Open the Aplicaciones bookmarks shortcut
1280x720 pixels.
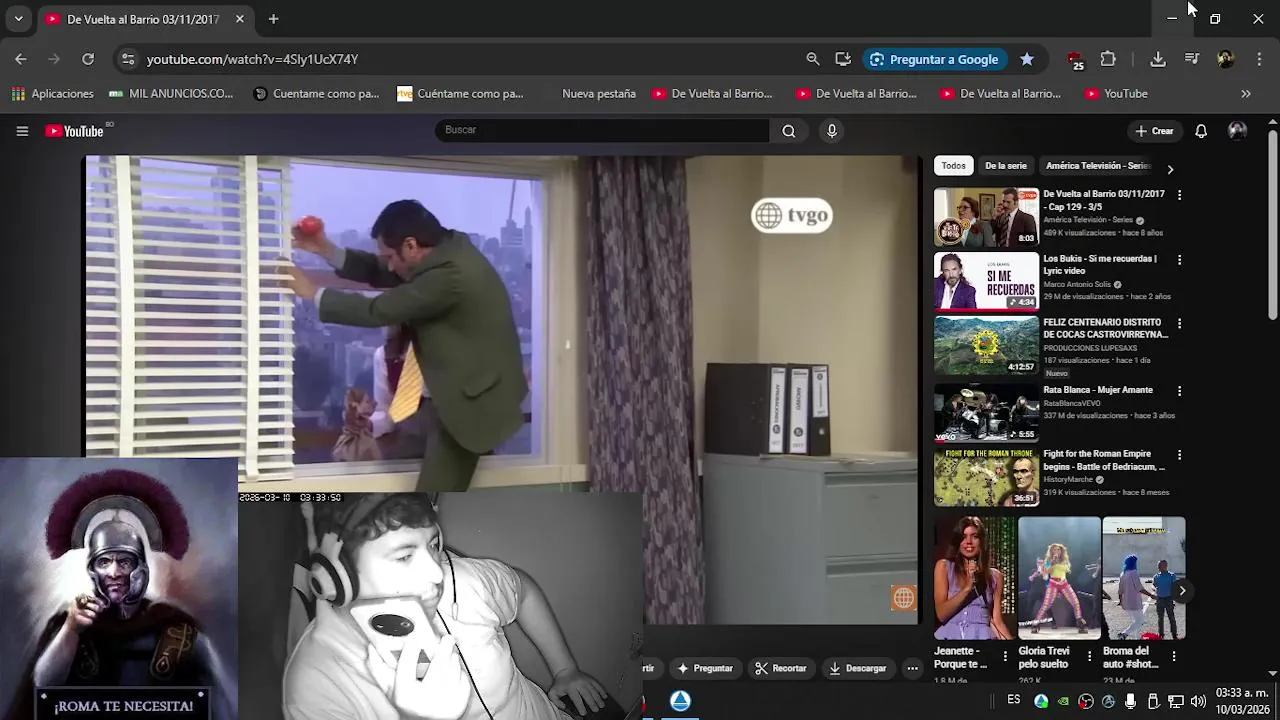point(52,94)
